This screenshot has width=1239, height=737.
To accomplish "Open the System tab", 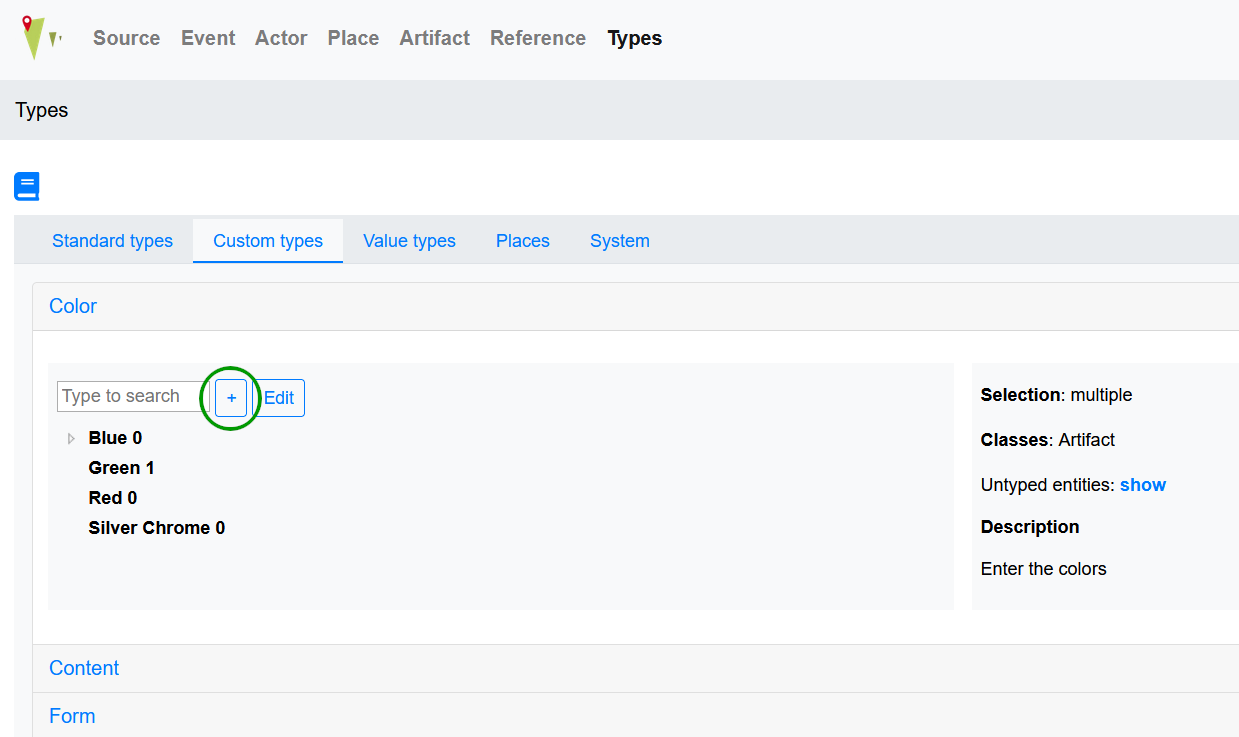I will coord(620,241).
